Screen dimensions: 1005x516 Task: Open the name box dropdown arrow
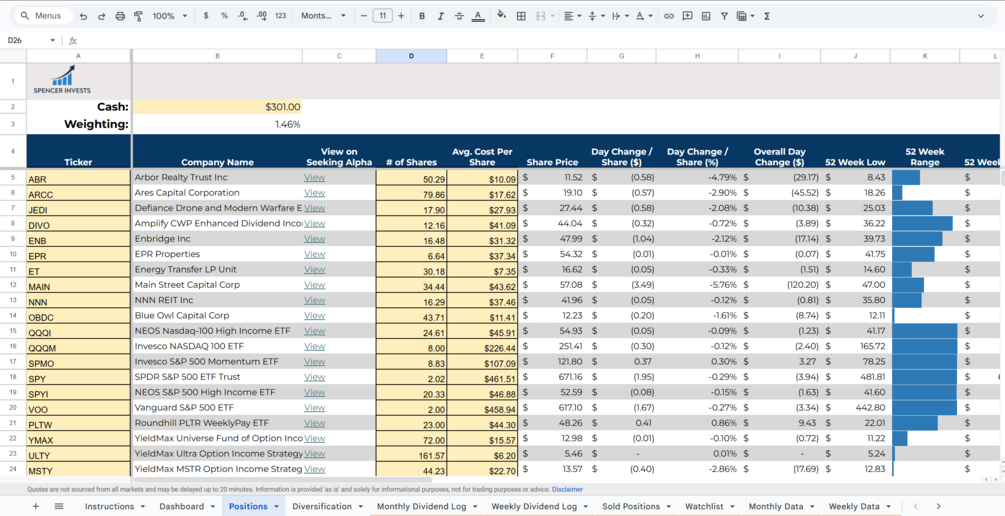[53, 40]
